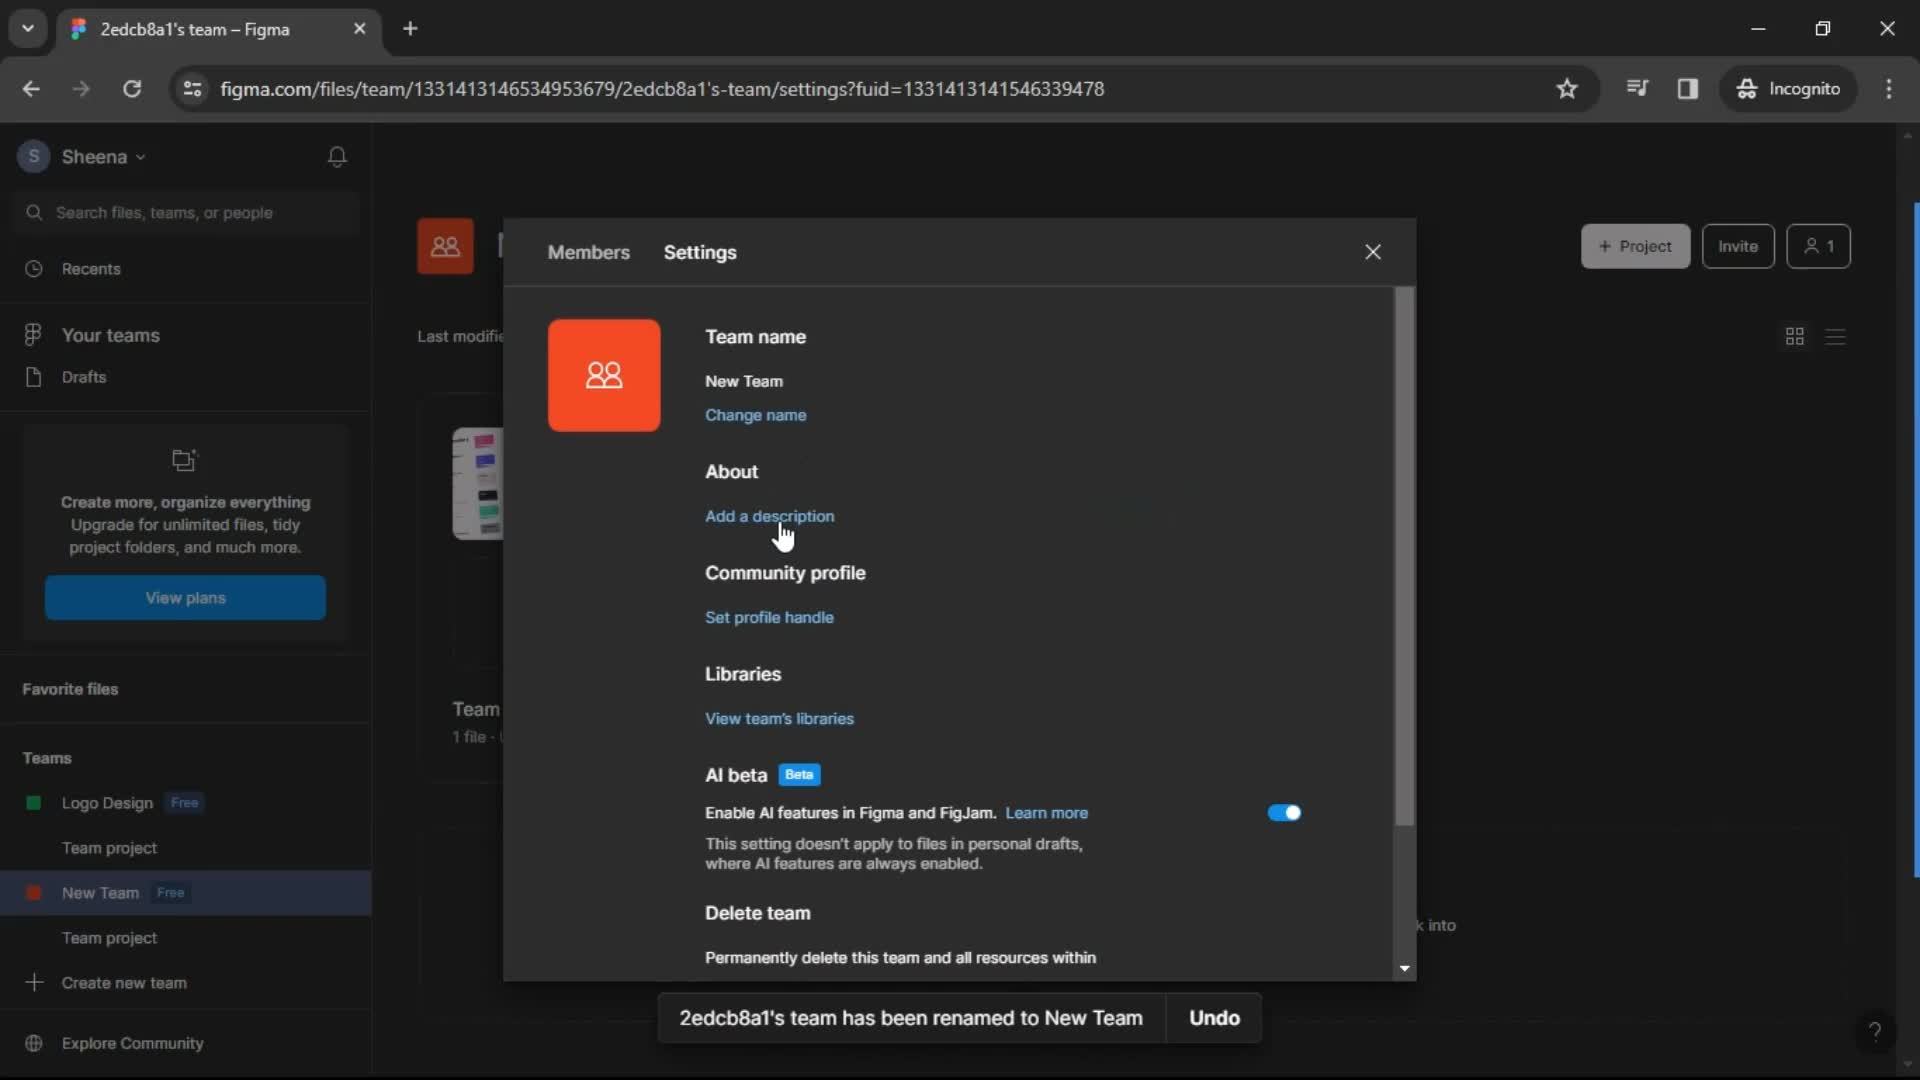Open the notifications bell
Viewport: 1920px width, 1080px height.
pyautogui.click(x=337, y=157)
